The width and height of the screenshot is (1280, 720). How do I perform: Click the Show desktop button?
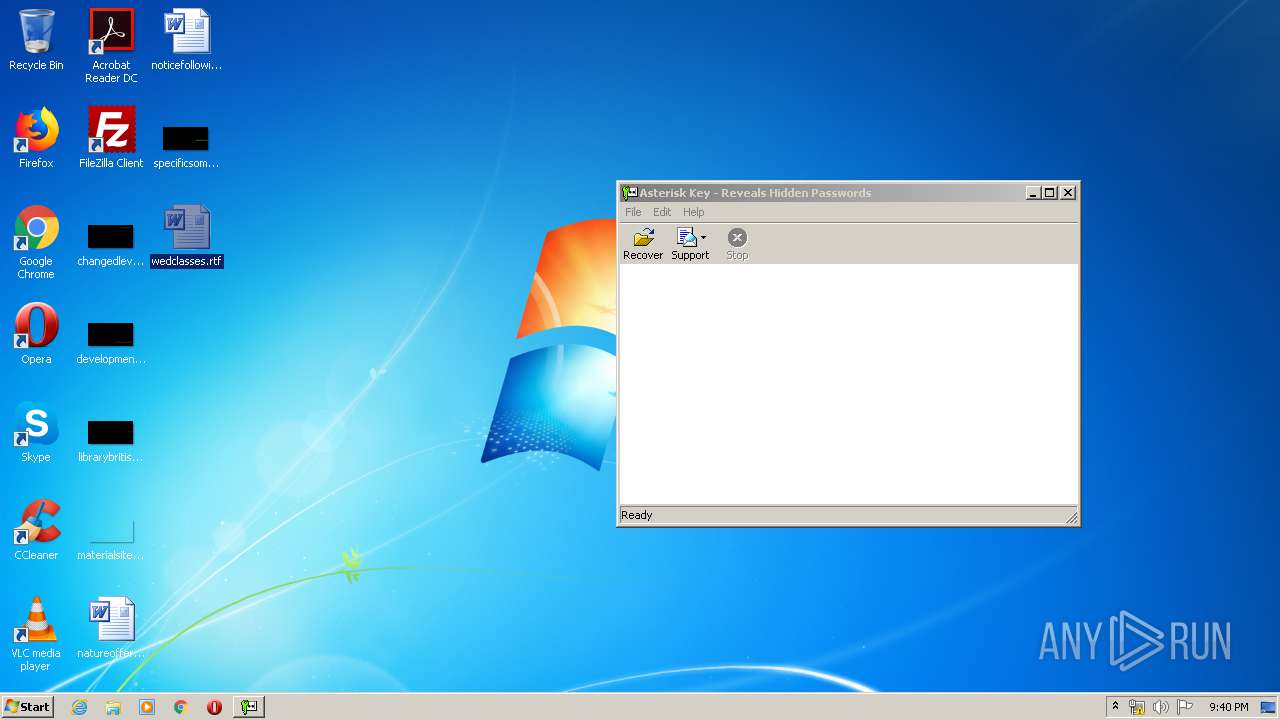[1268, 707]
